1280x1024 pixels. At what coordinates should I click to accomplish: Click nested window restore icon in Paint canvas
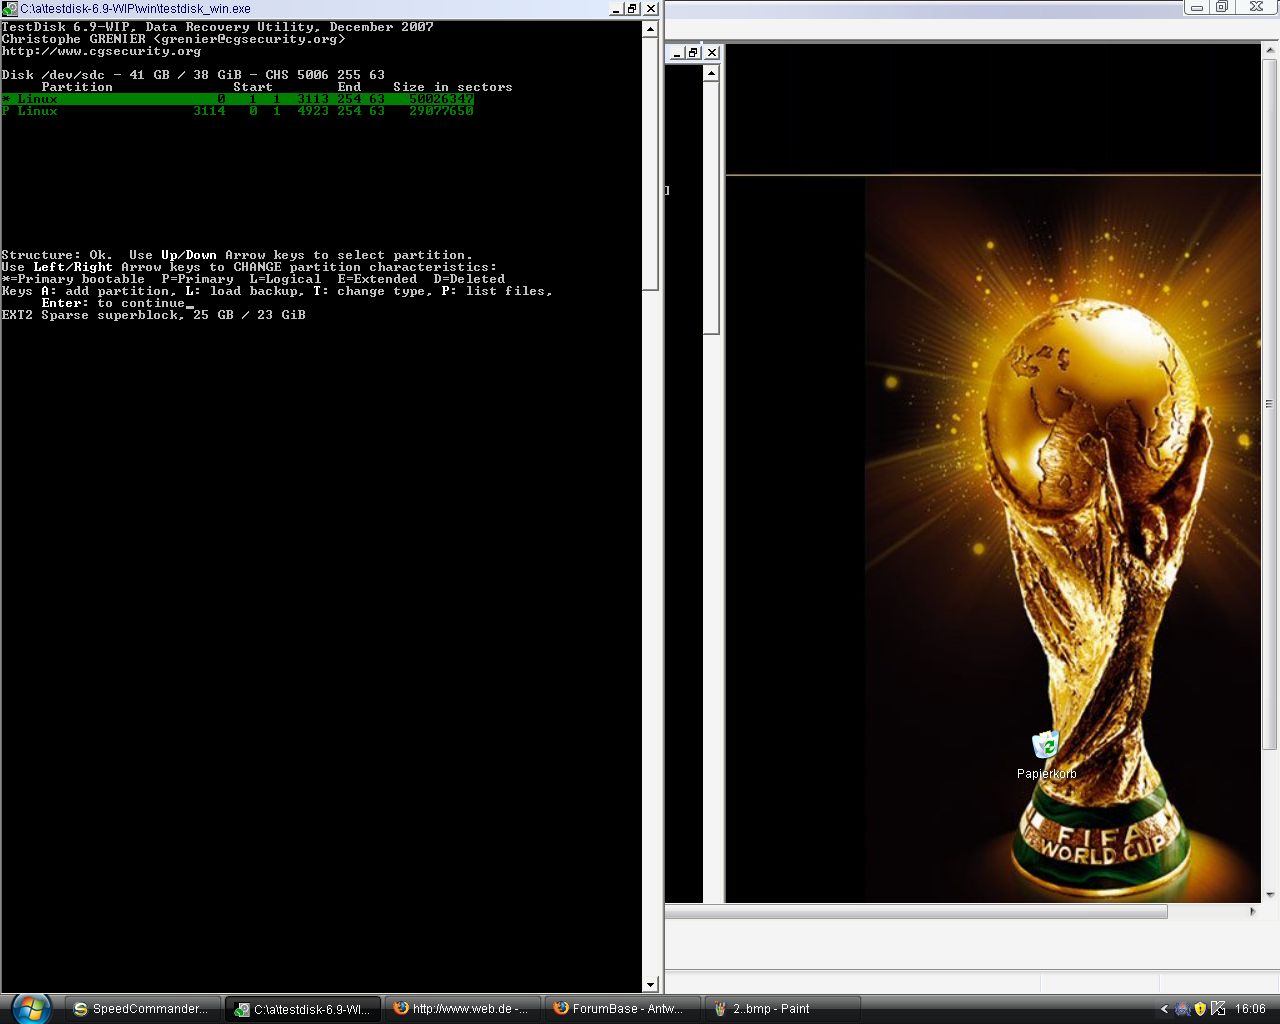(x=693, y=53)
